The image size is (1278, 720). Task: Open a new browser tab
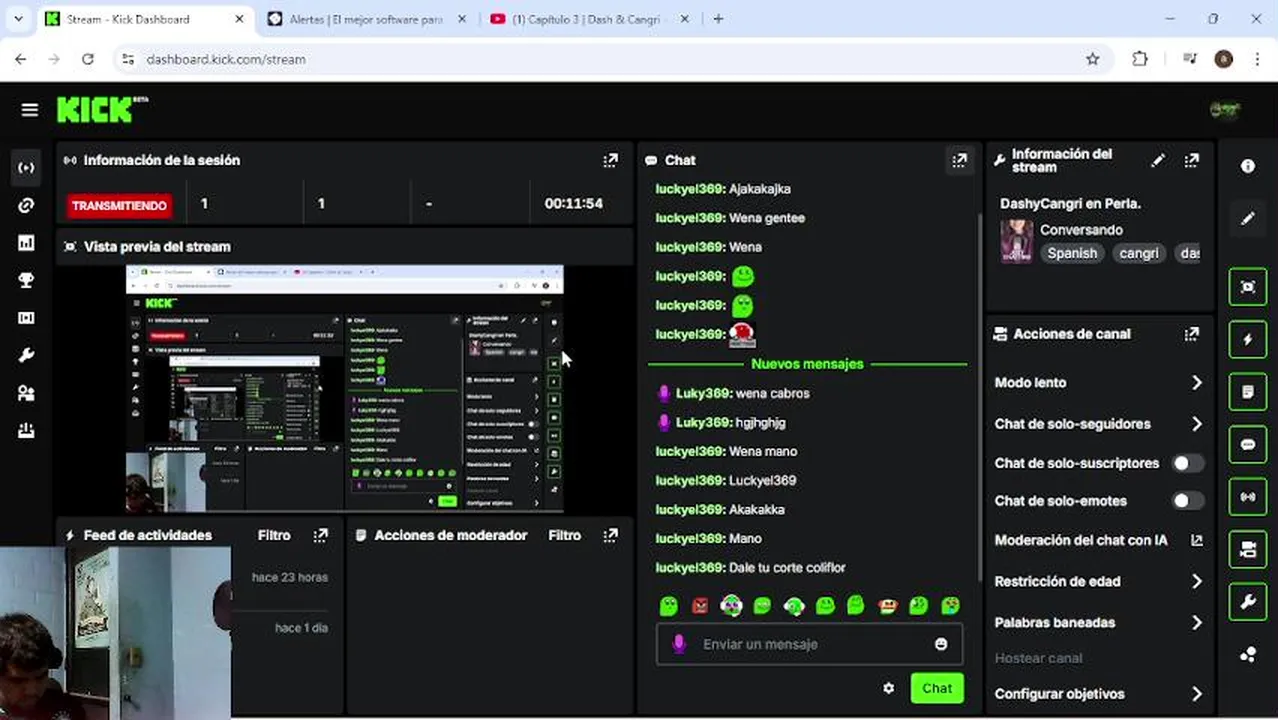click(718, 19)
